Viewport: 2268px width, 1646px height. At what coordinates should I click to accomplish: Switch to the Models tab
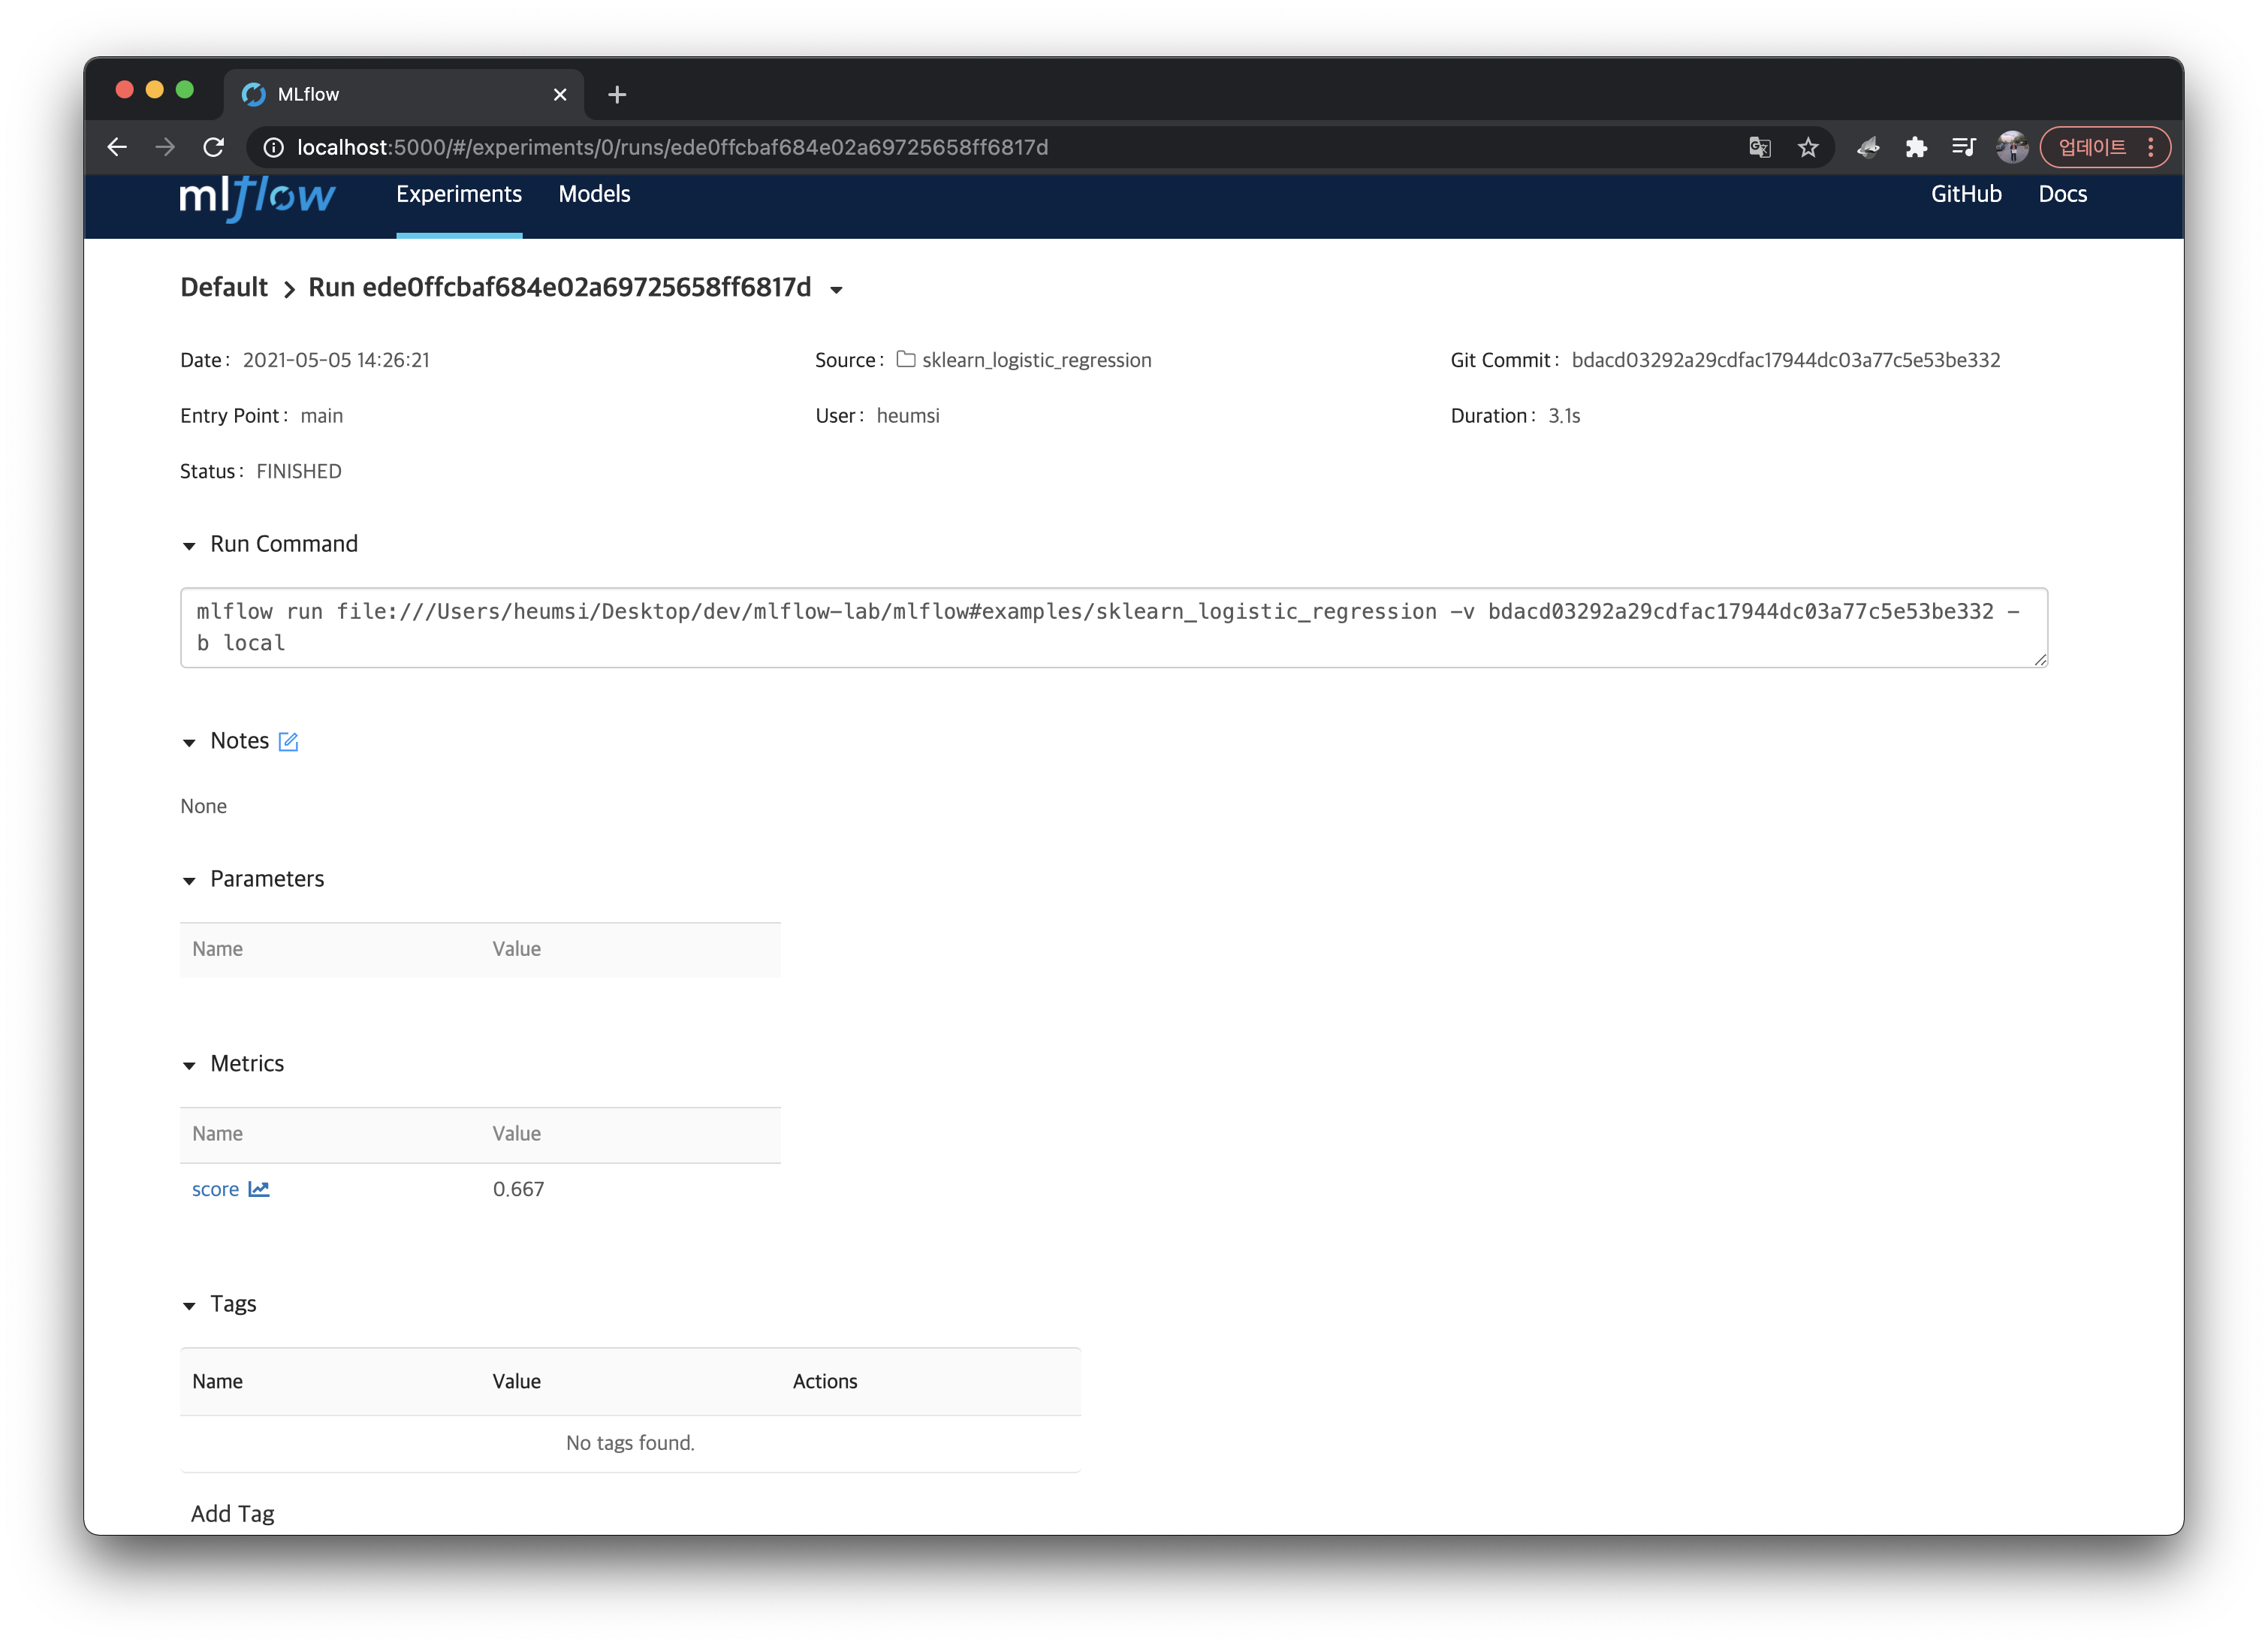click(x=594, y=194)
